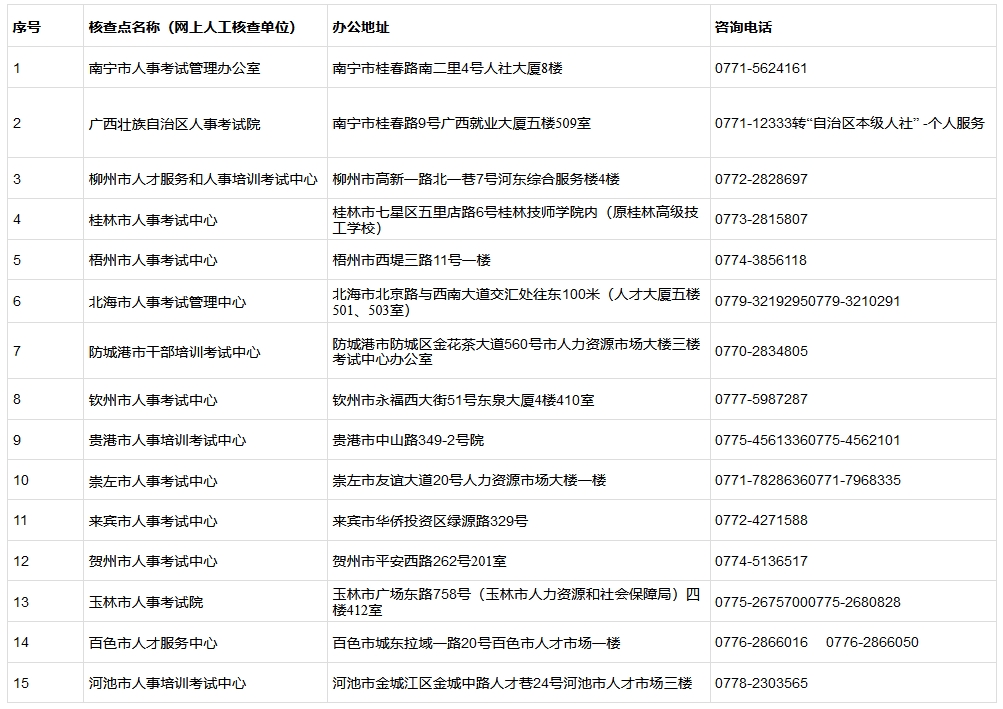Click phone number 0772-4271588
1003x709 pixels.
click(x=761, y=520)
